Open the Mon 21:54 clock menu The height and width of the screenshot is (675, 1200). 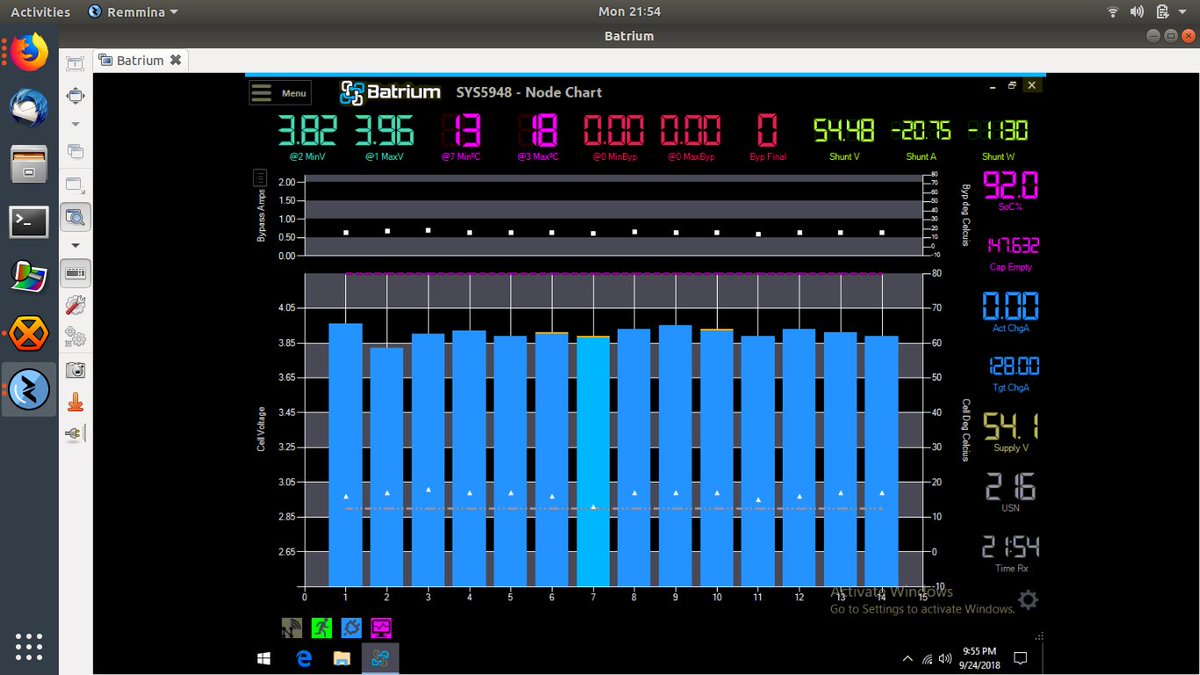629,12
